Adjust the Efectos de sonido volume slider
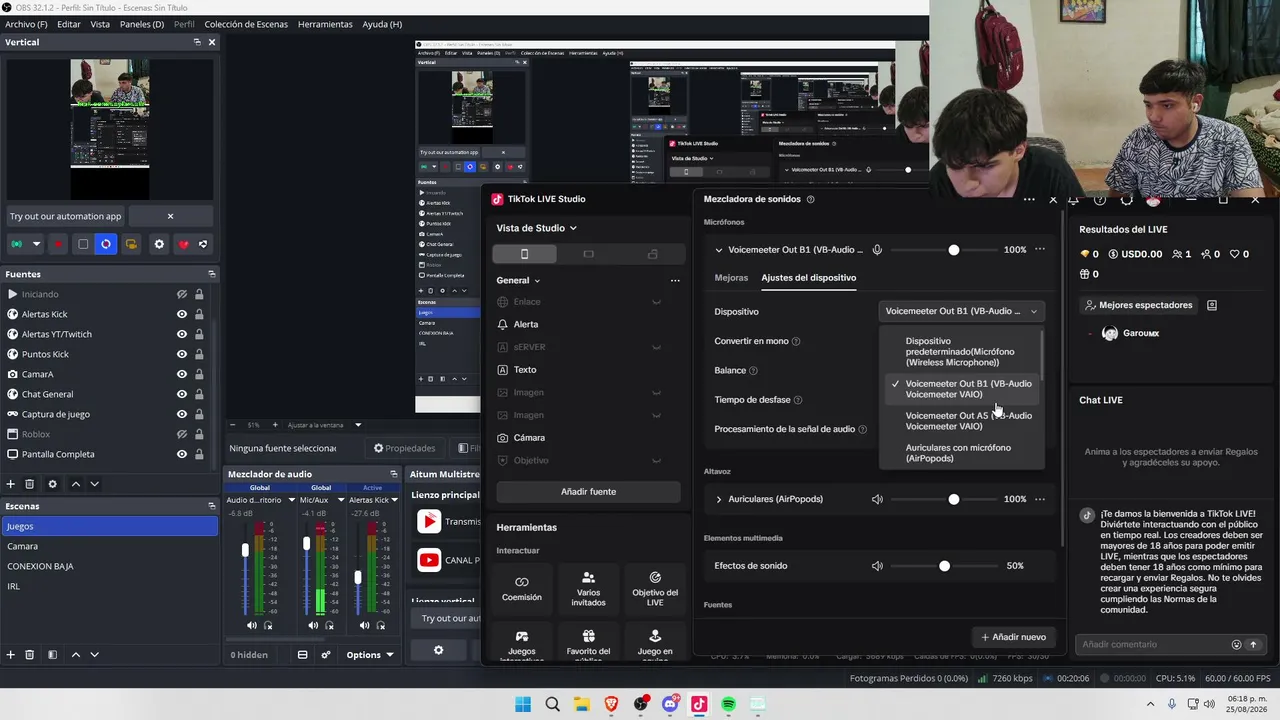 pyautogui.click(x=944, y=566)
